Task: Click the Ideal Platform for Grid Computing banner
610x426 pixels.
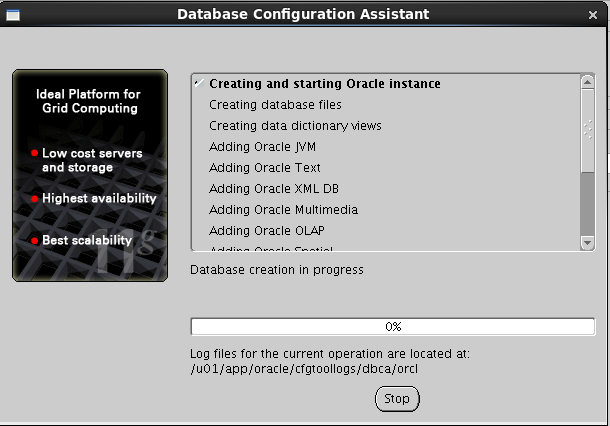Action: point(90,175)
